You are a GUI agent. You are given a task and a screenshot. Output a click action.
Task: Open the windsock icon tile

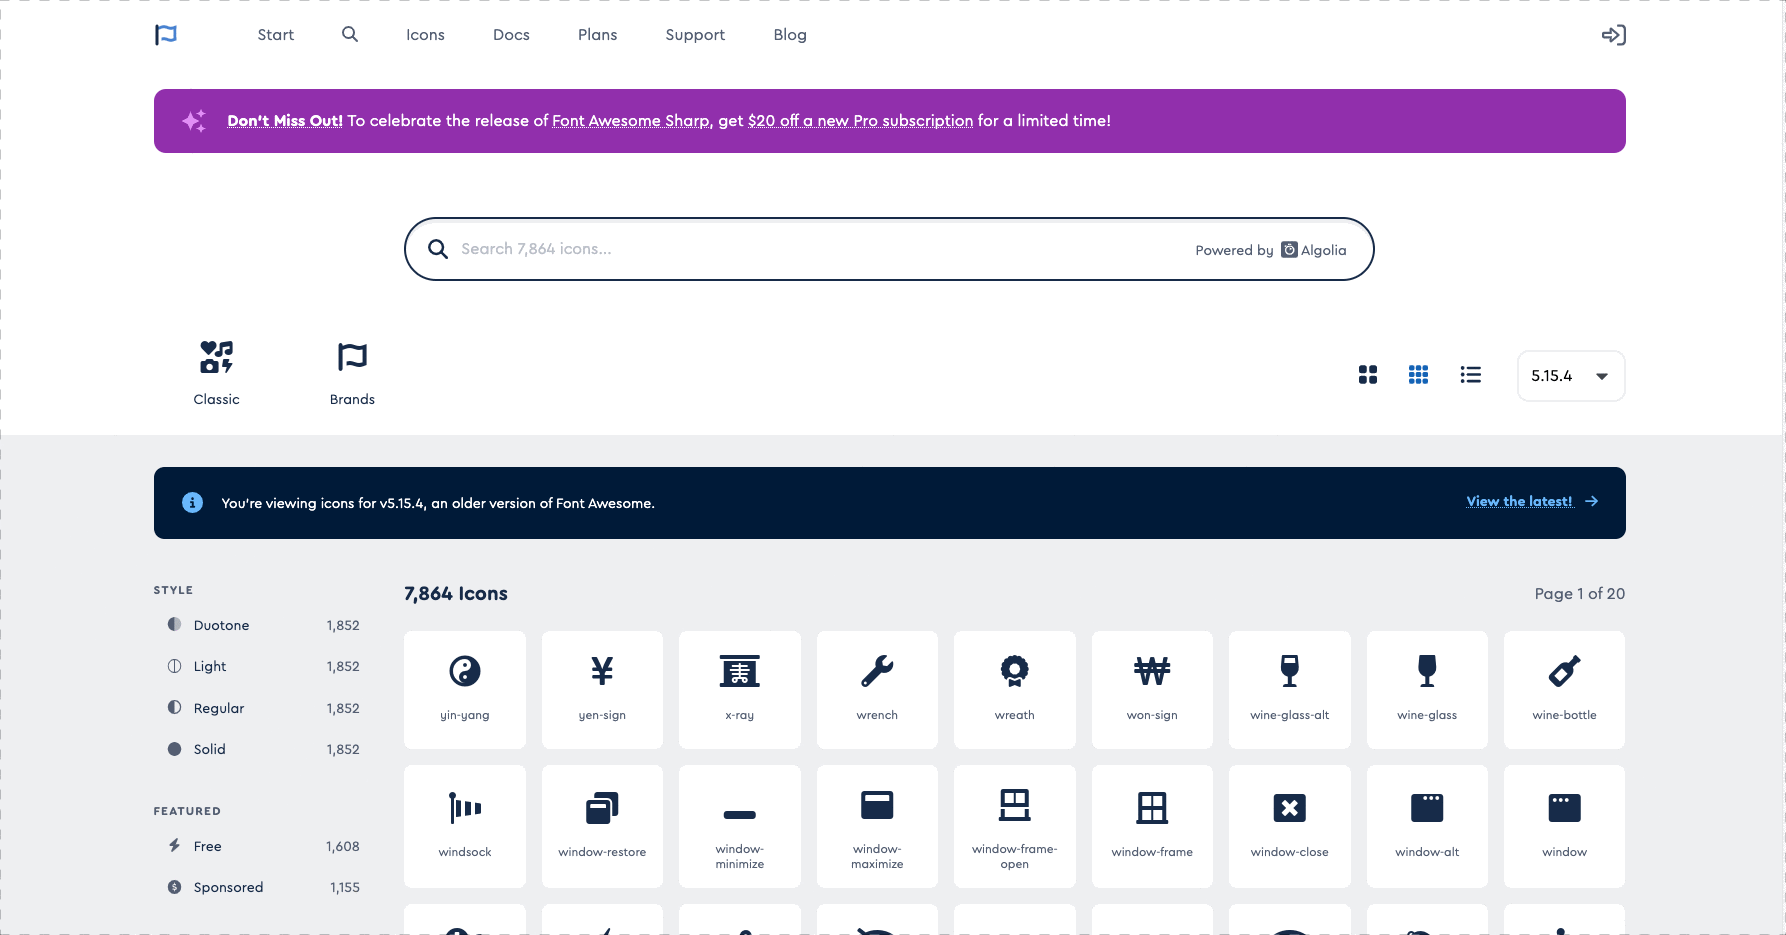click(464, 826)
